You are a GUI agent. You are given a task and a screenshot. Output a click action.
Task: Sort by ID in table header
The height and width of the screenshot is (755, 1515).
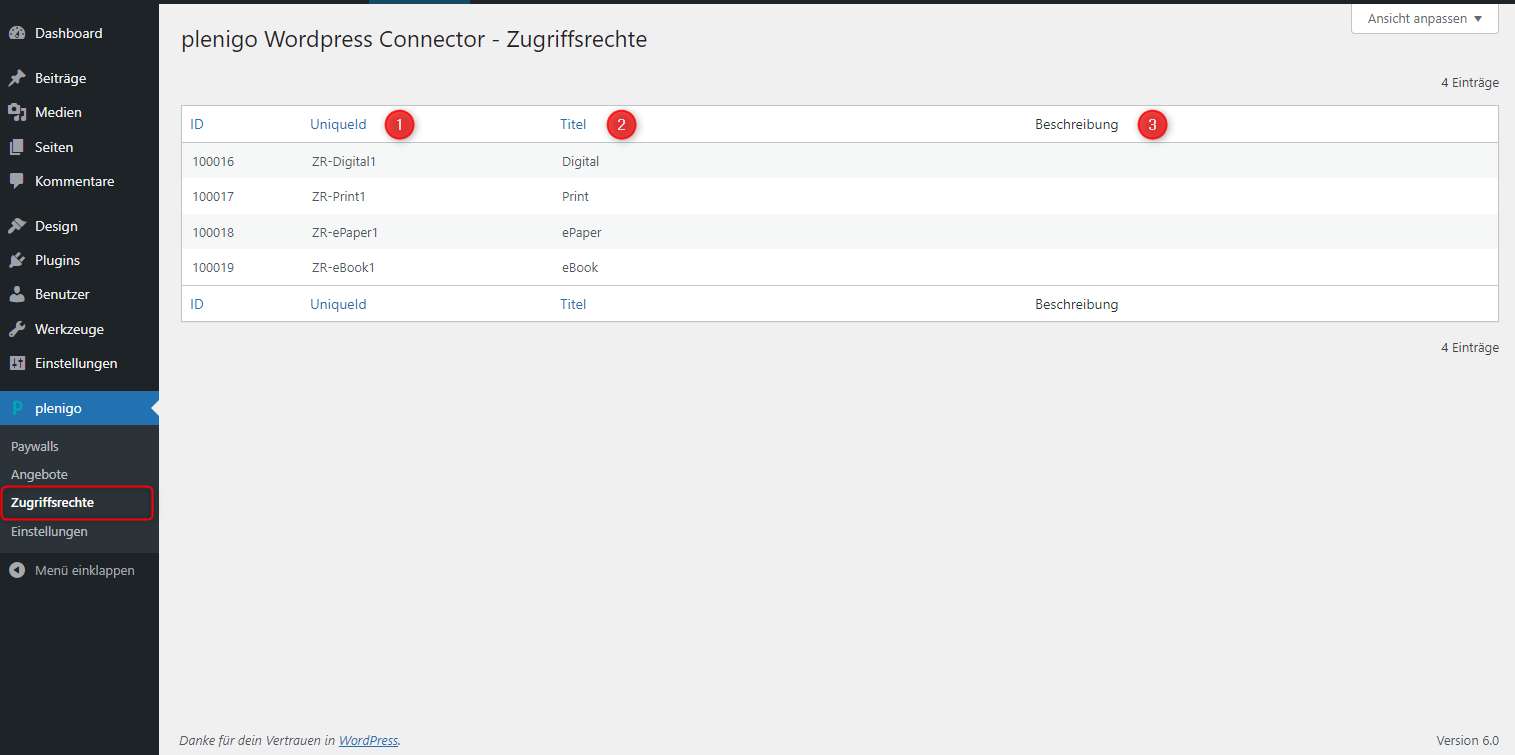197,125
